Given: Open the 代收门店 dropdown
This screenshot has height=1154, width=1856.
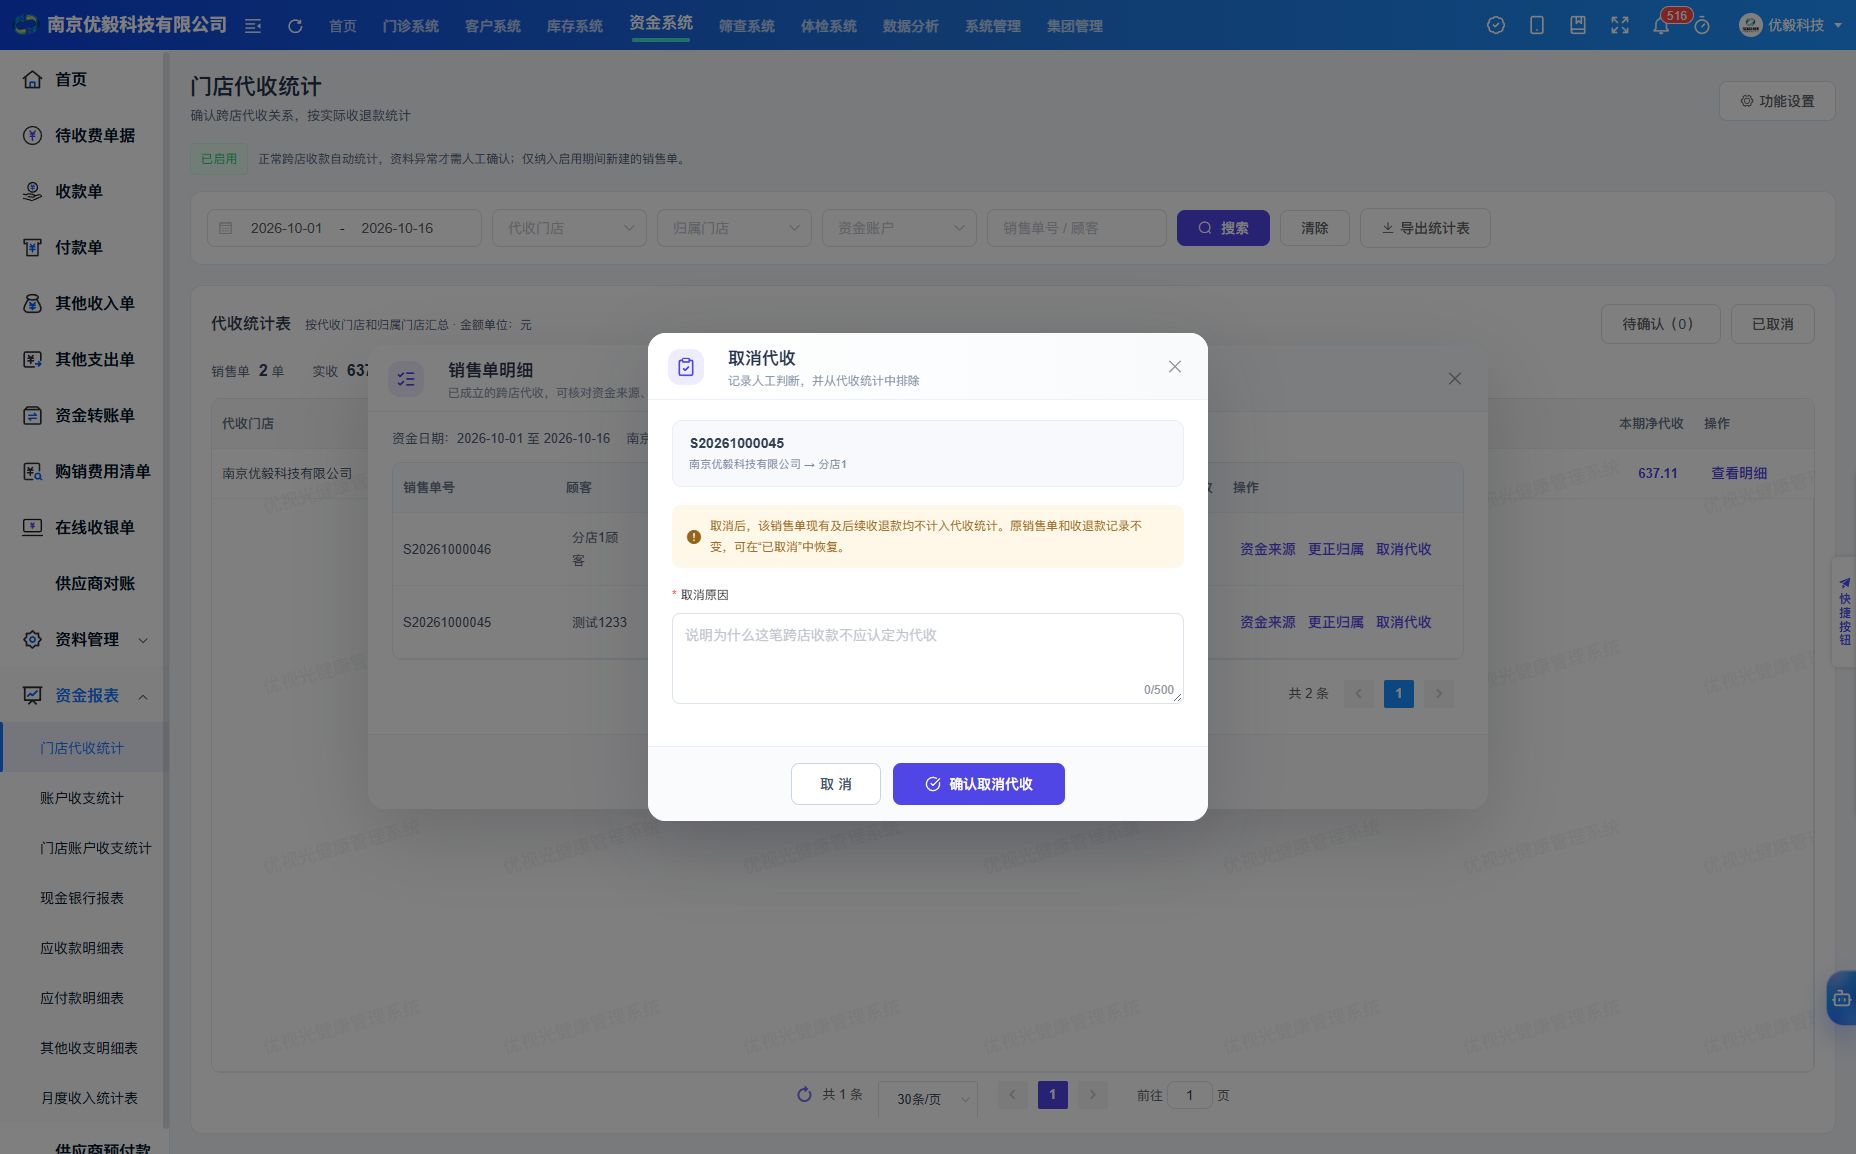Looking at the screenshot, I should 569,228.
